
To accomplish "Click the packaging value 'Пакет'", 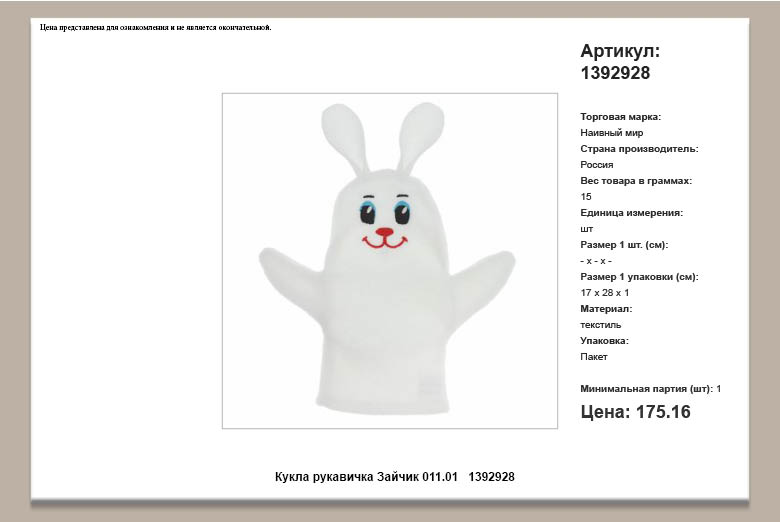I will click(x=593, y=357).
